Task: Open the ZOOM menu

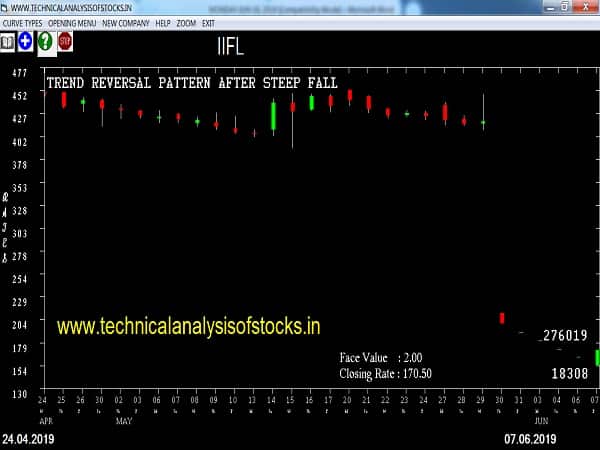Action: 186,22
